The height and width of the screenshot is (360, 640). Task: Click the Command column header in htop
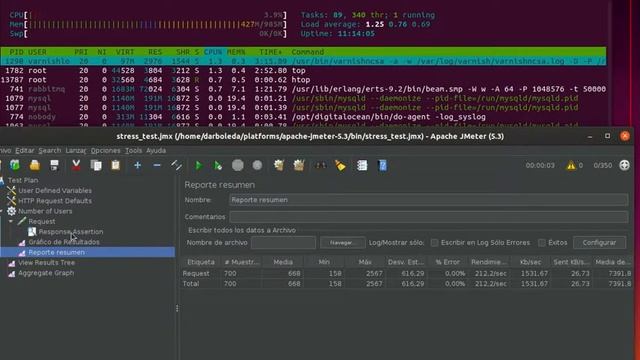coord(308,52)
